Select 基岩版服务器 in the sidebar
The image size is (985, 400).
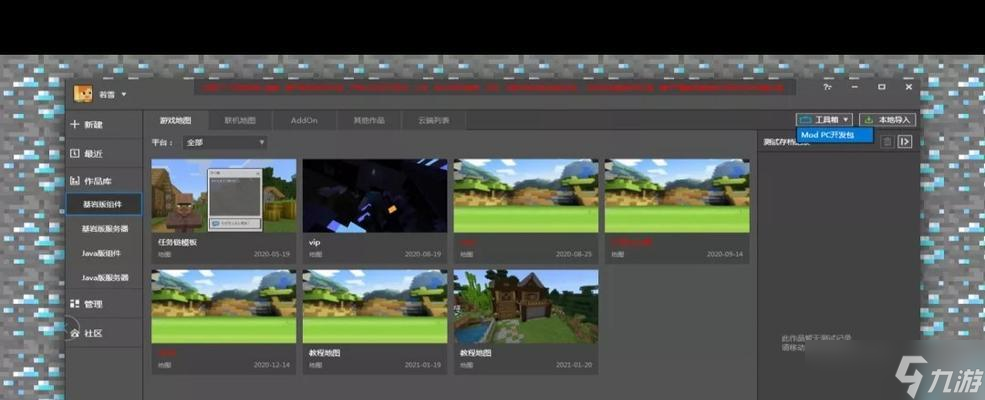[x=104, y=229]
